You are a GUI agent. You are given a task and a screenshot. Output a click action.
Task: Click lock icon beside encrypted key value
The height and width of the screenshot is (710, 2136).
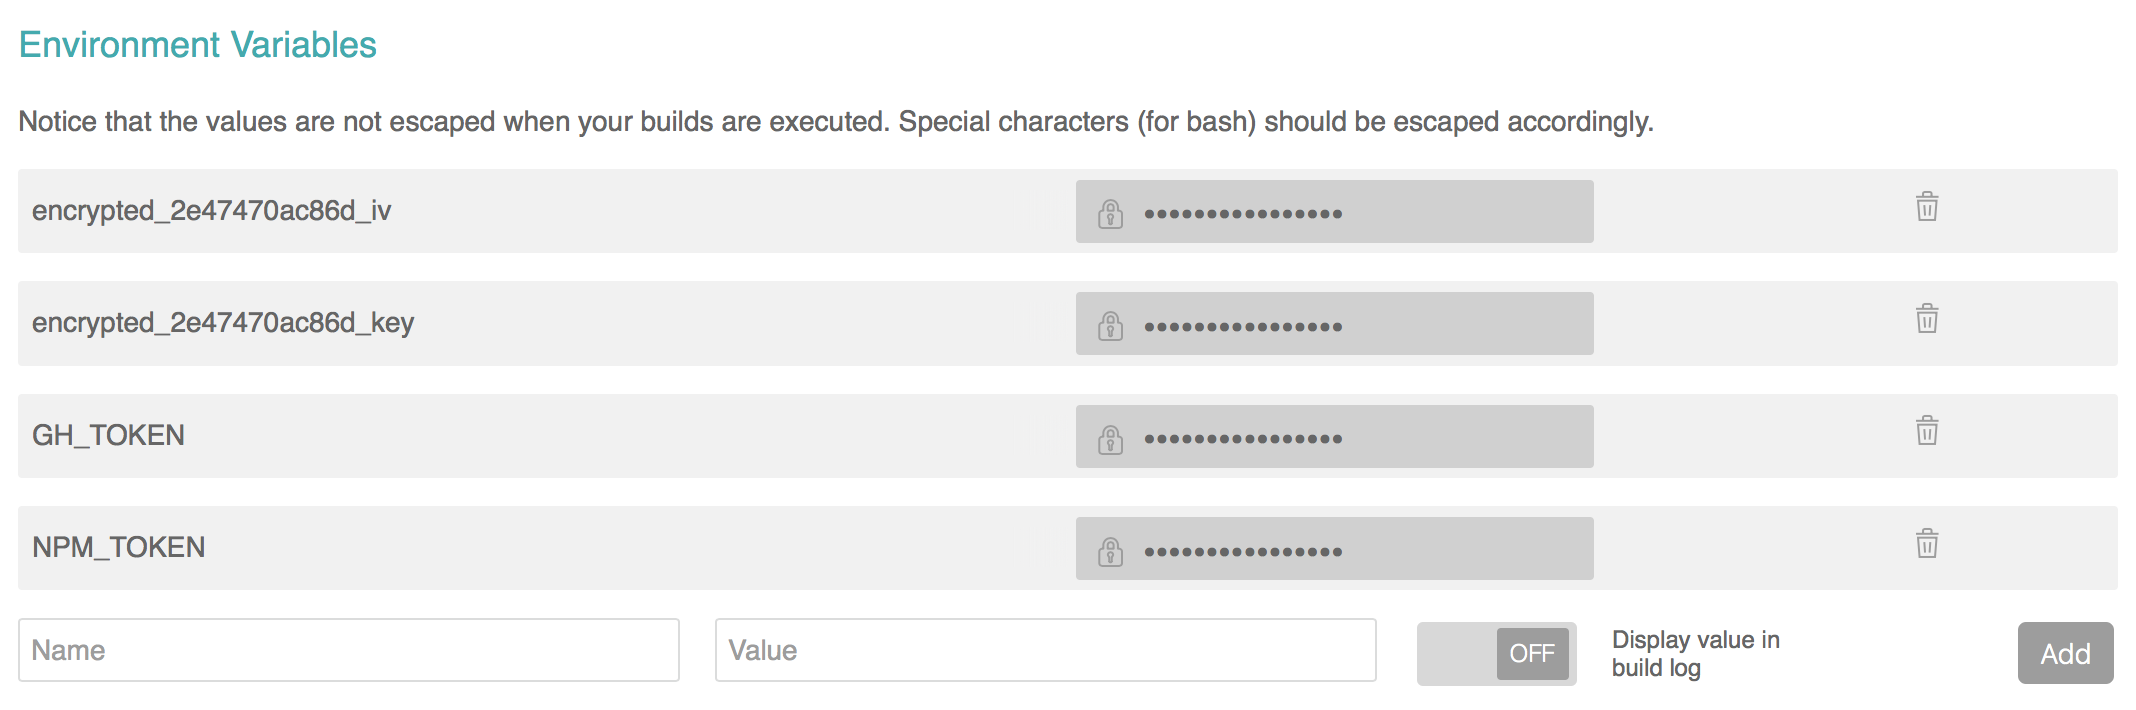[x=1110, y=326]
